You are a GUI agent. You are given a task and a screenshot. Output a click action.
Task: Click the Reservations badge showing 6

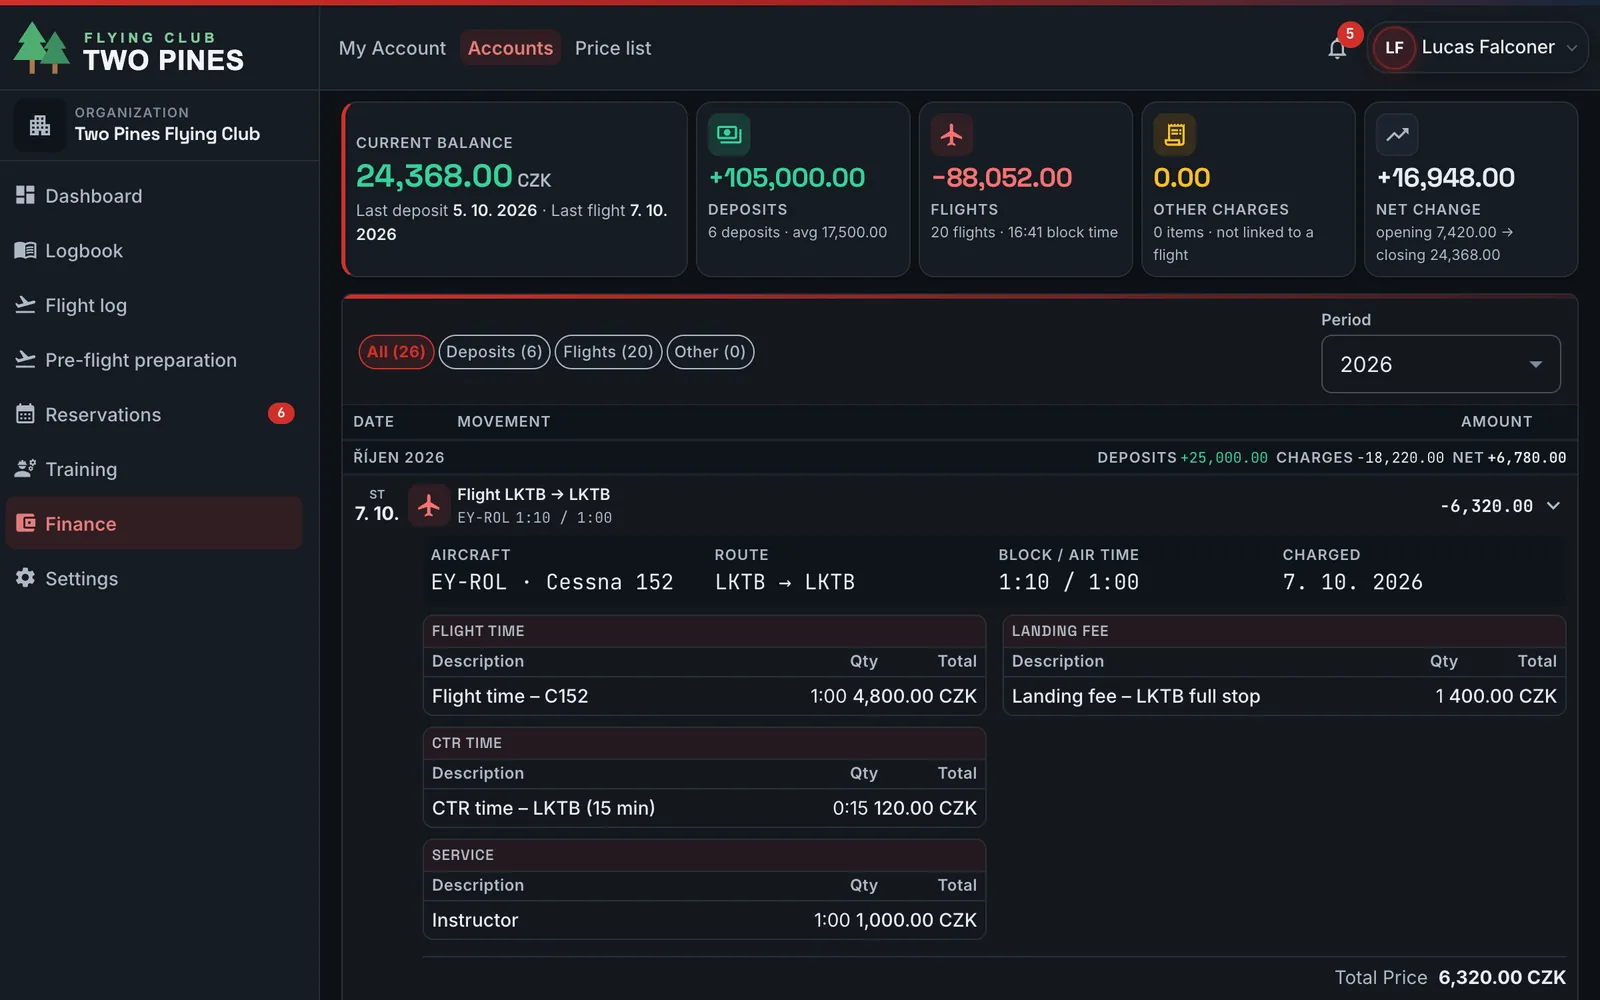281,413
